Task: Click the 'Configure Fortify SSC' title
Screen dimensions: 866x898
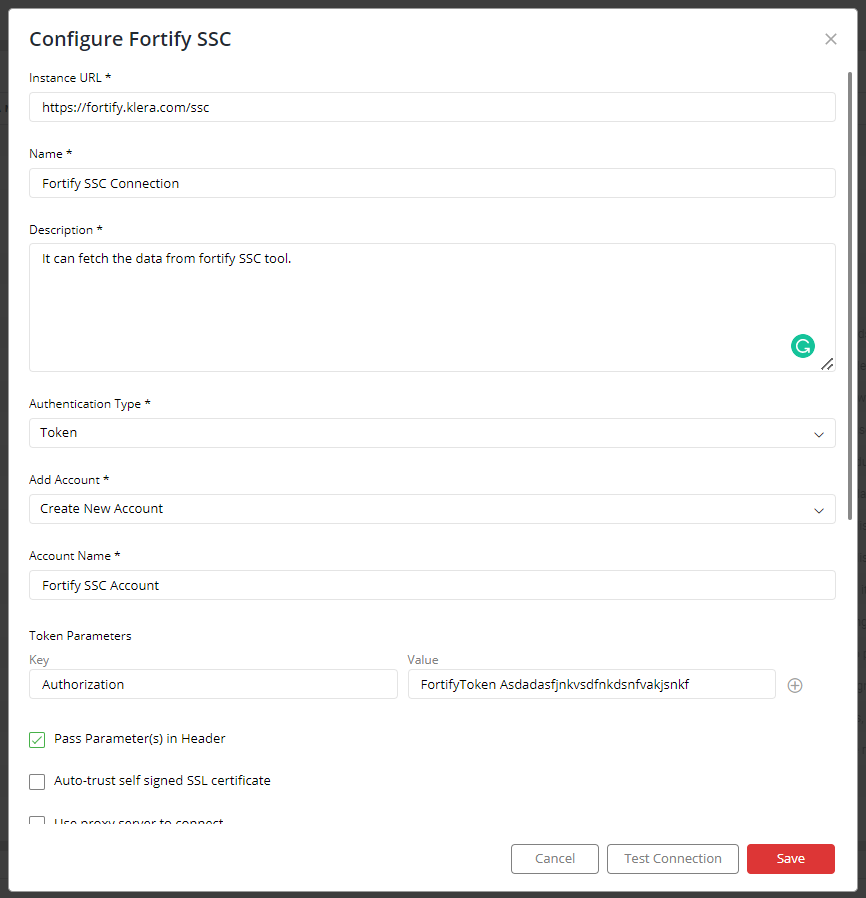Action: coord(130,39)
